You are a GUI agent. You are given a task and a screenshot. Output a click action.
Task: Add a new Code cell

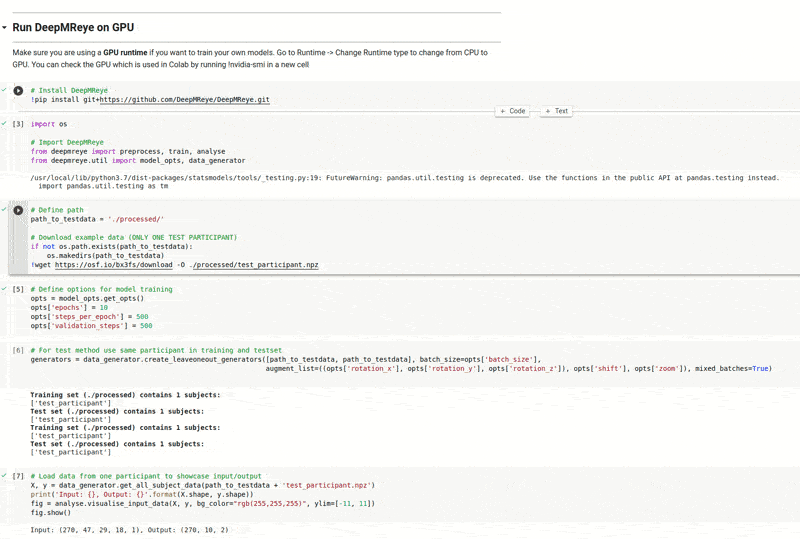(513, 111)
